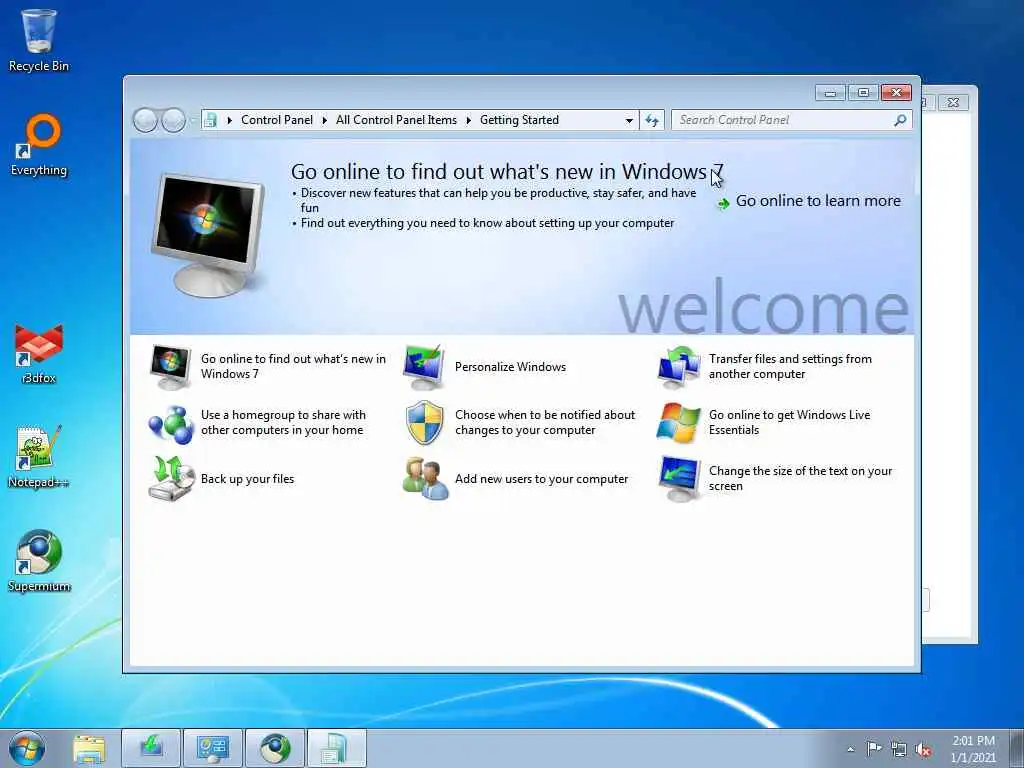Expand the address bar history dropdown
The width and height of the screenshot is (1024, 768).
[x=629, y=120]
